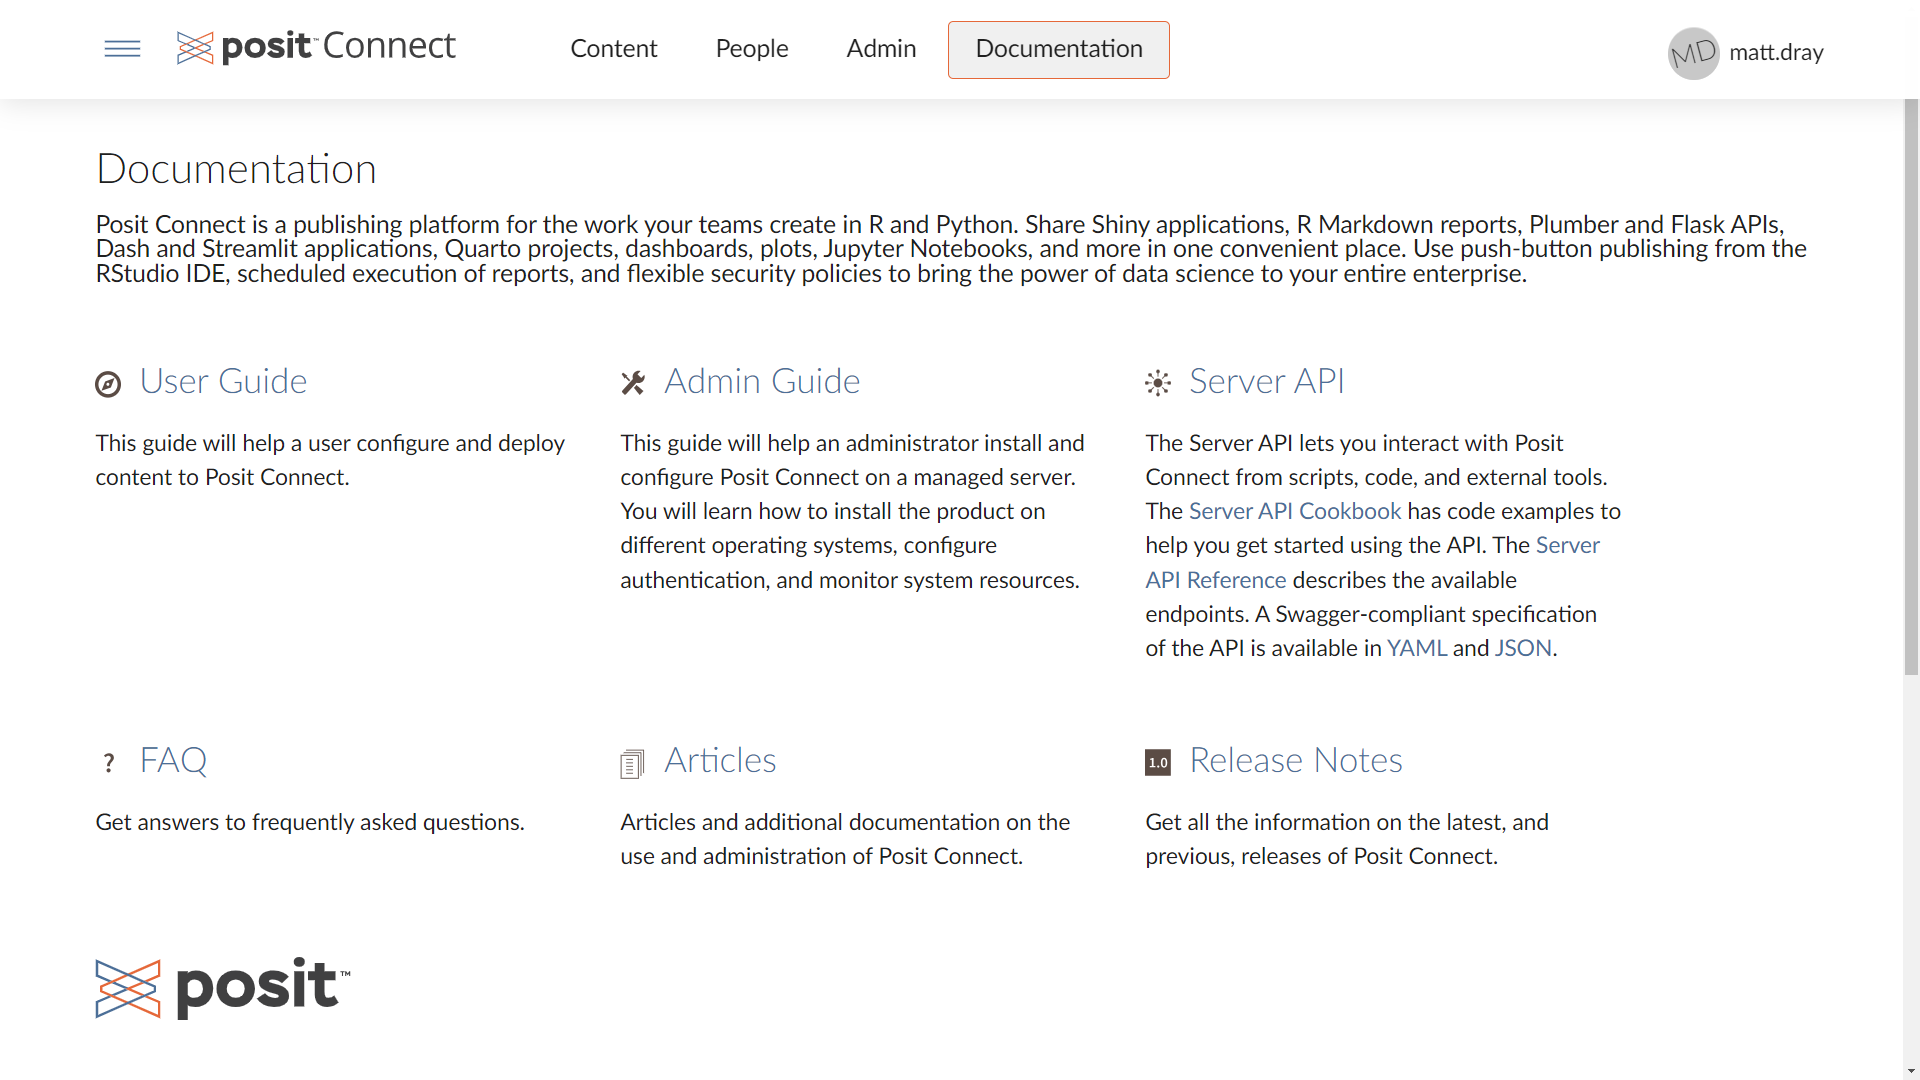This screenshot has height=1080, width=1920.
Task: Open the YAML specification link
Action: click(1416, 648)
